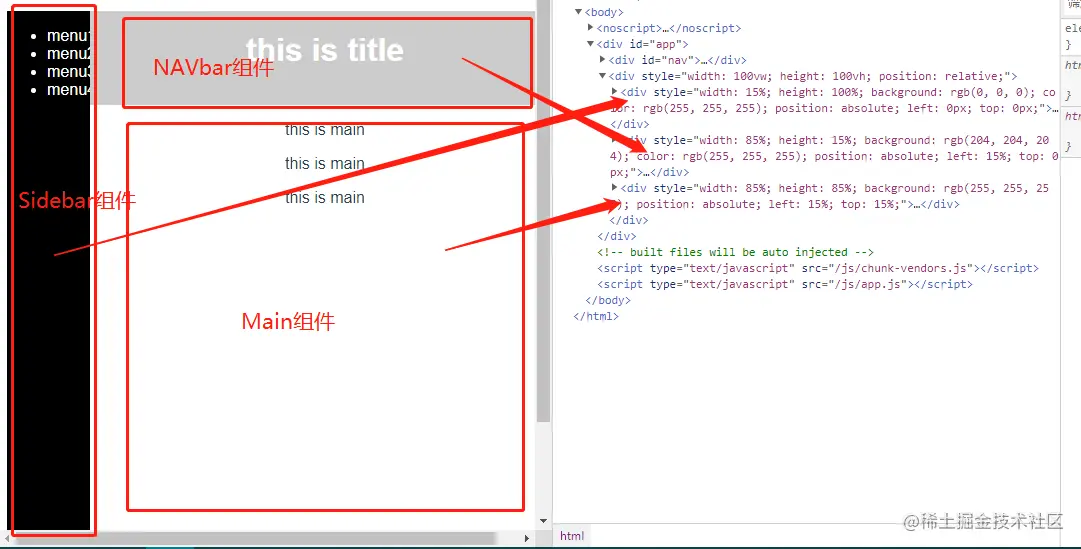Click the menu1 sidebar item
Image resolution: width=1081 pixels, height=549 pixels.
(68, 36)
